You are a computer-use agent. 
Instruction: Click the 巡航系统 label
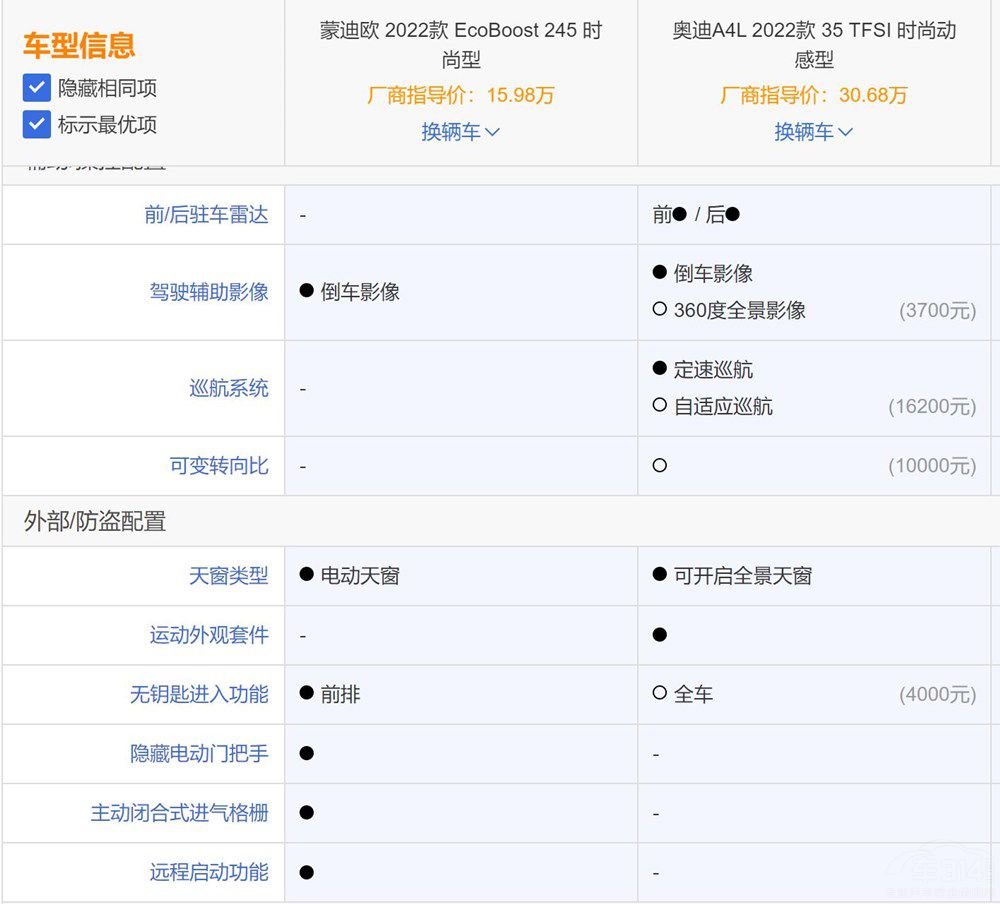point(231,388)
